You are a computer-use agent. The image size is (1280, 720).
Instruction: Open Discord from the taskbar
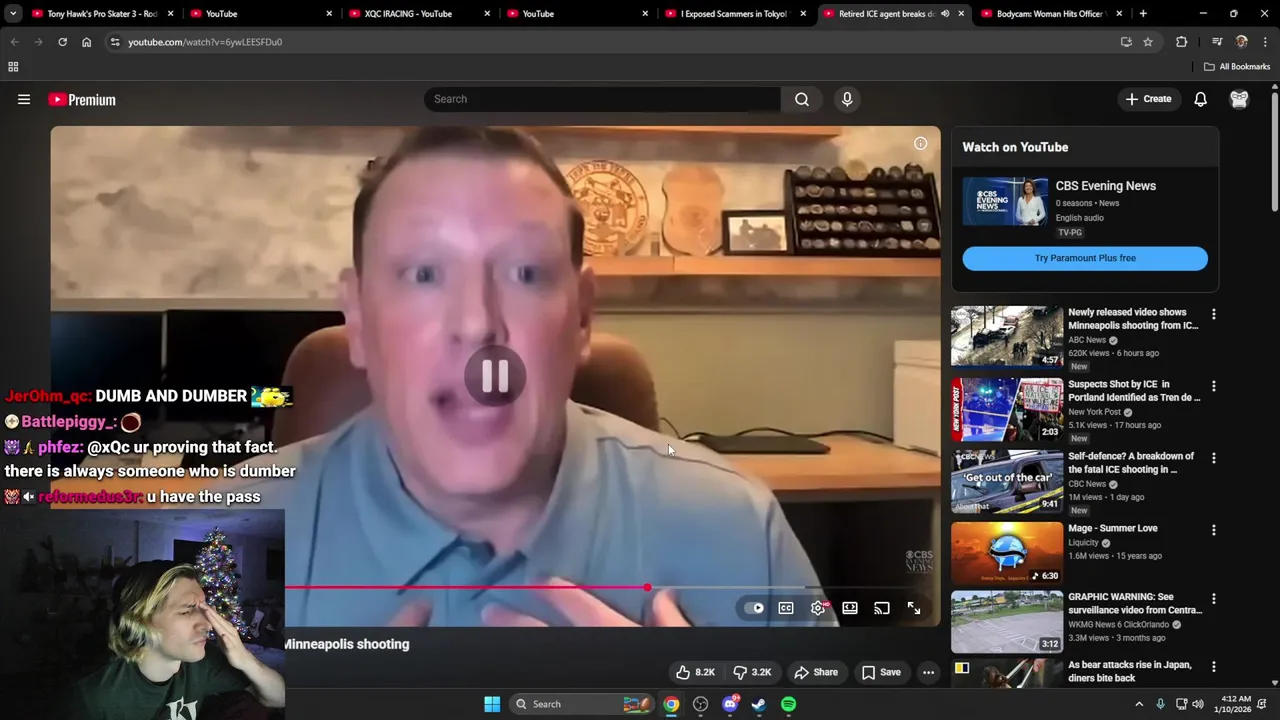click(x=730, y=704)
